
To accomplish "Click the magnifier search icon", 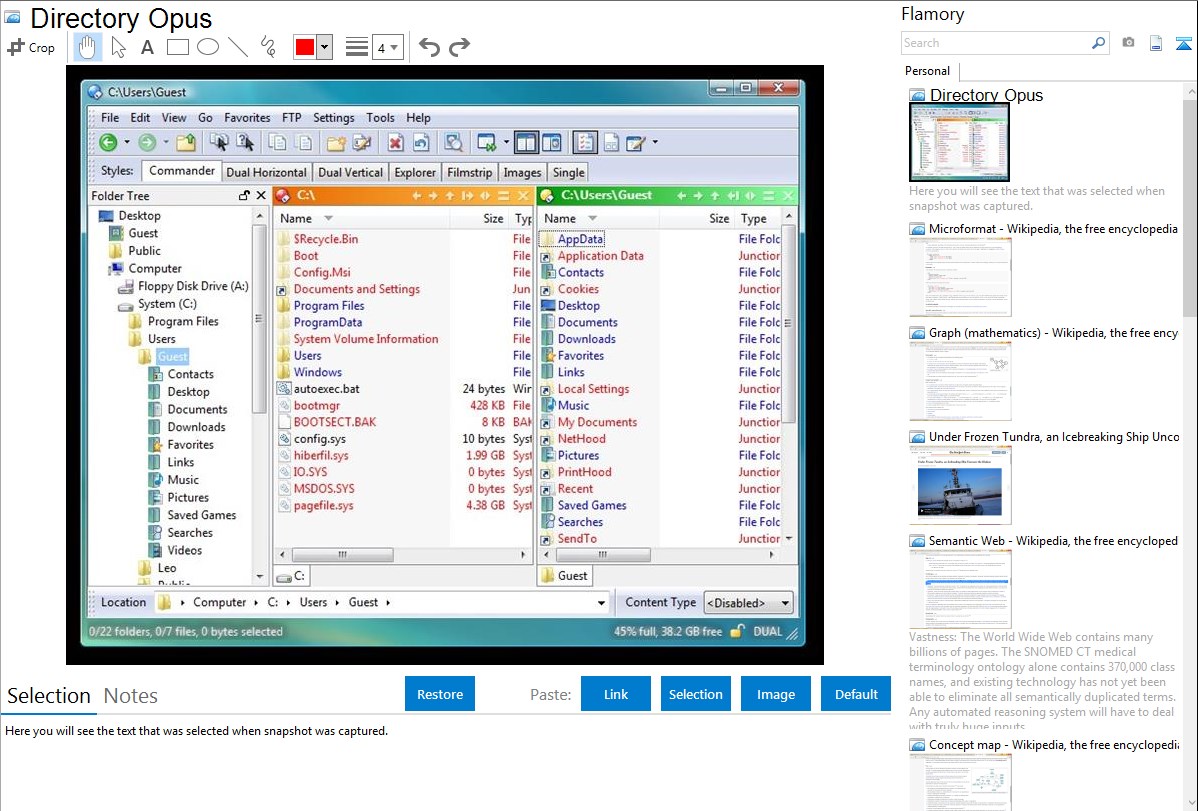I will point(1098,43).
